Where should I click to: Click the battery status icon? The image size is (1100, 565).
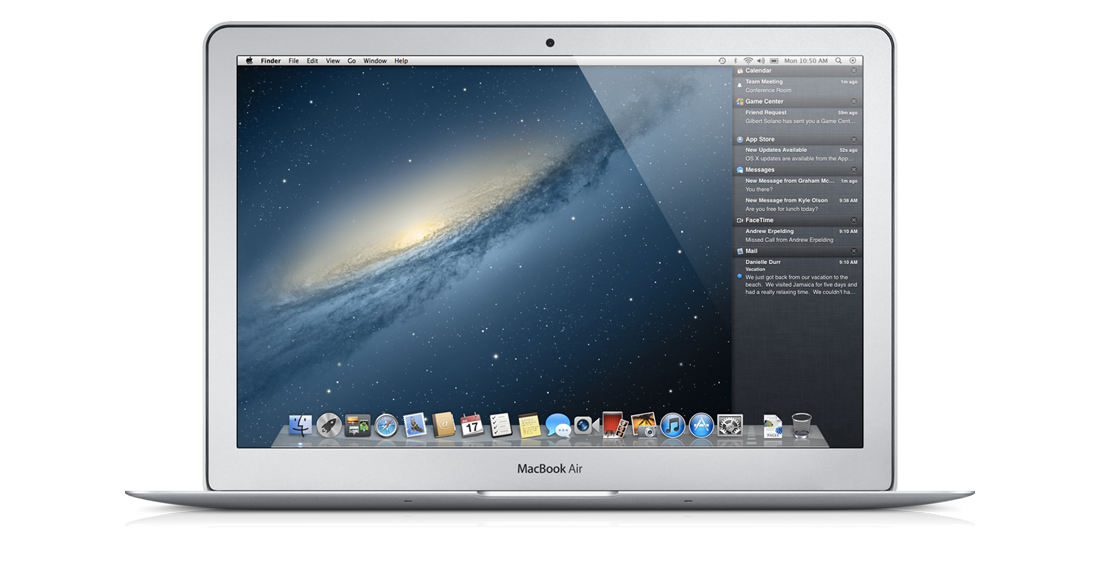[774, 61]
